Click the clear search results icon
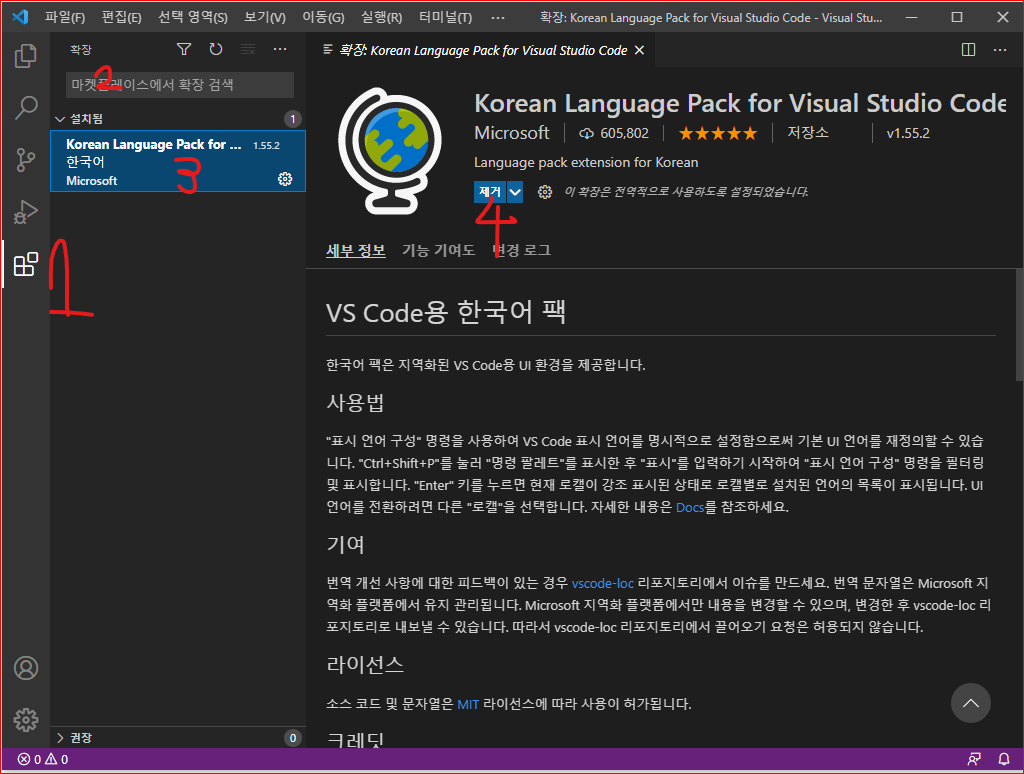This screenshot has width=1024, height=774. tap(248, 49)
